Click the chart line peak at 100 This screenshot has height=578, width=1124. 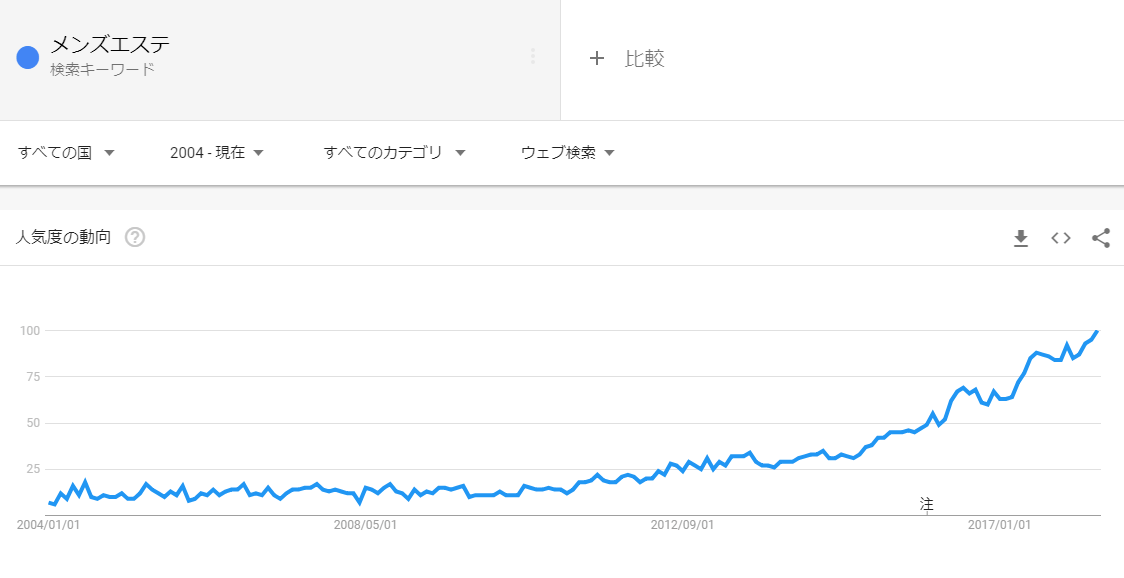click(1097, 331)
